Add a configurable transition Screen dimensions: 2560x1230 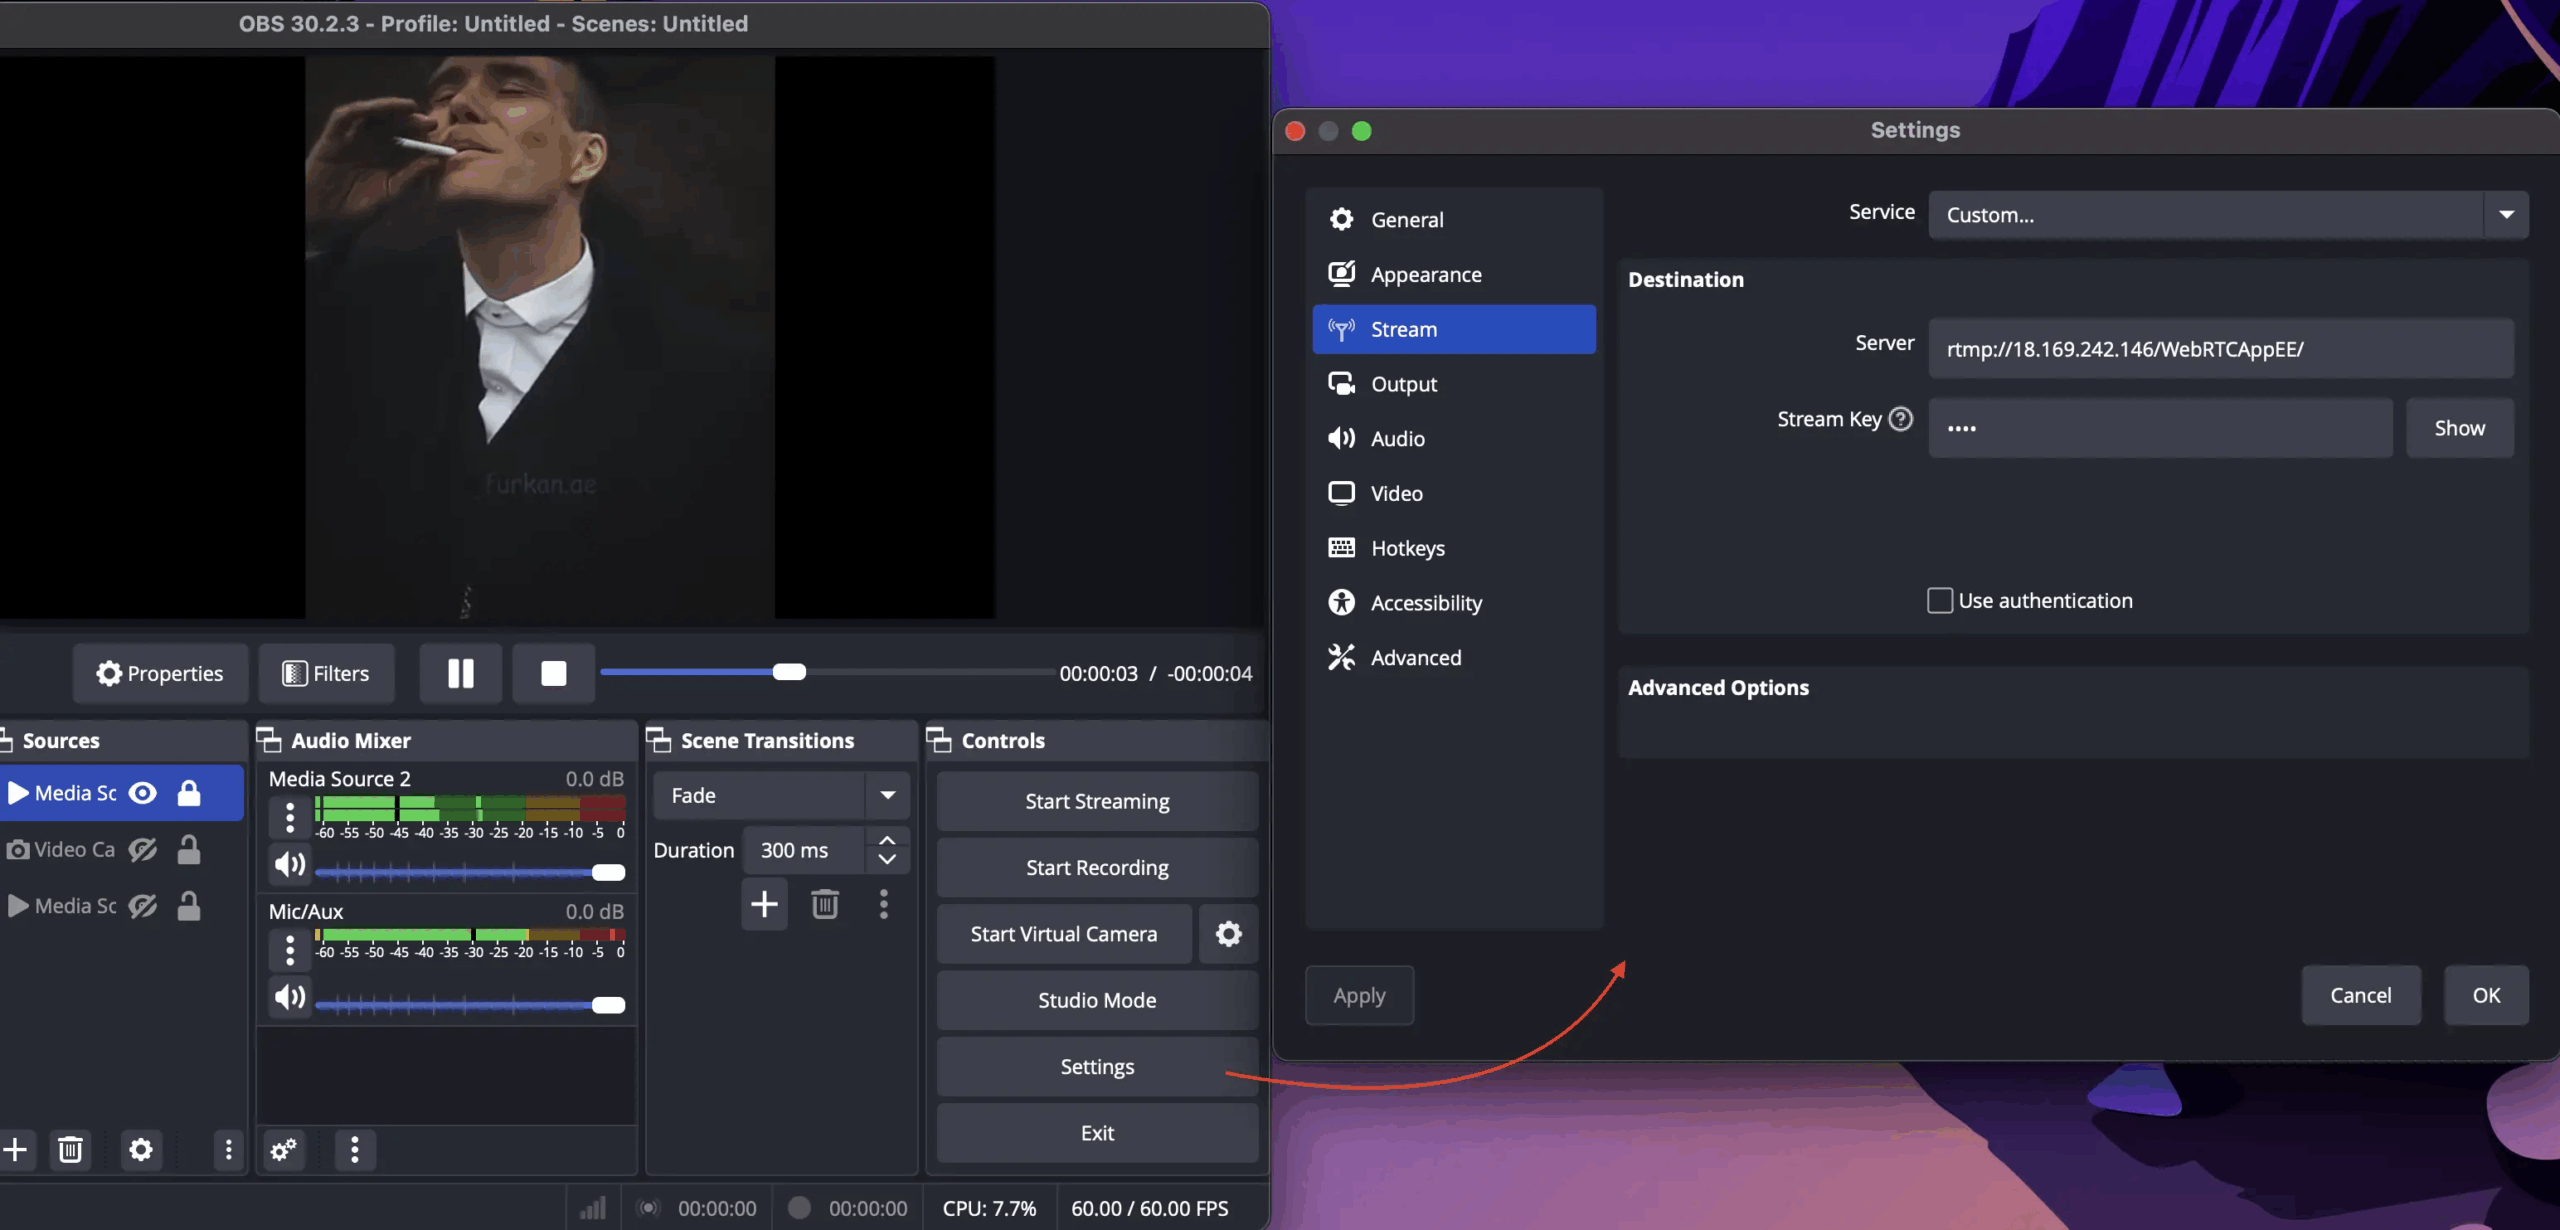[x=764, y=904]
